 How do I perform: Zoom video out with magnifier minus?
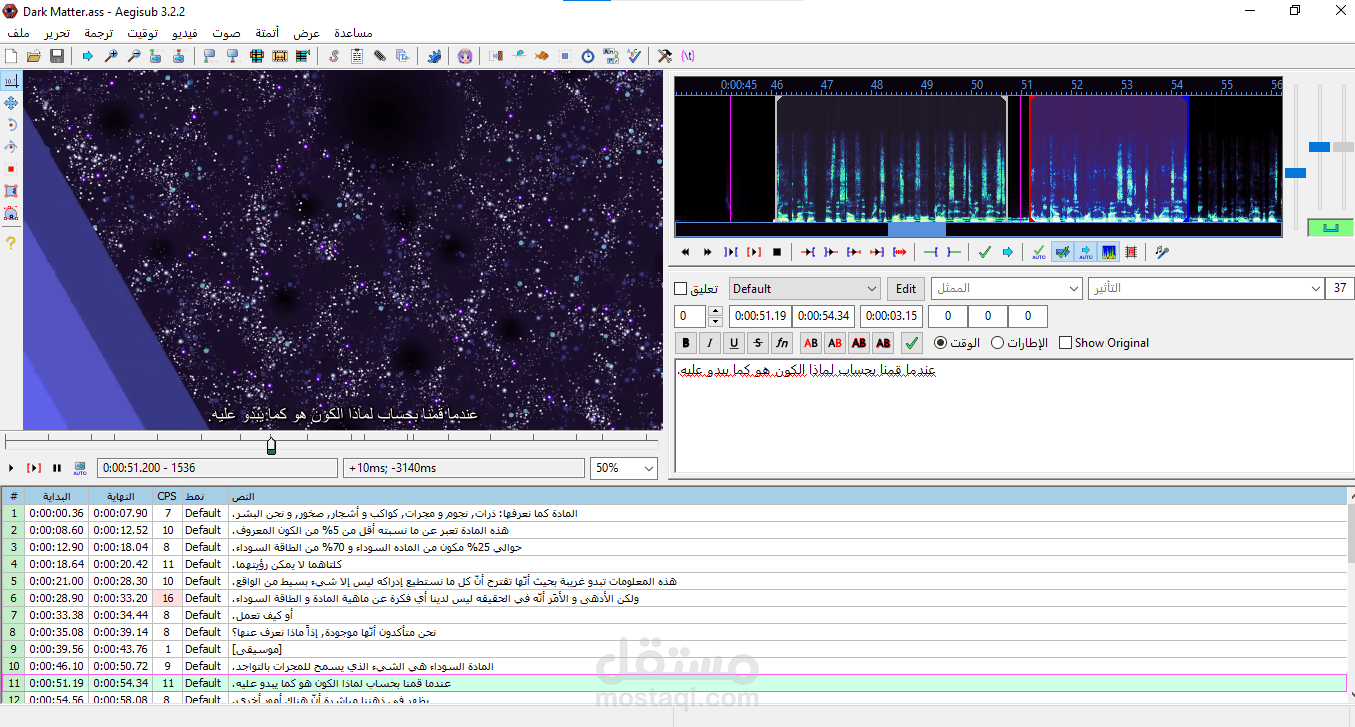pyautogui.click(x=133, y=56)
